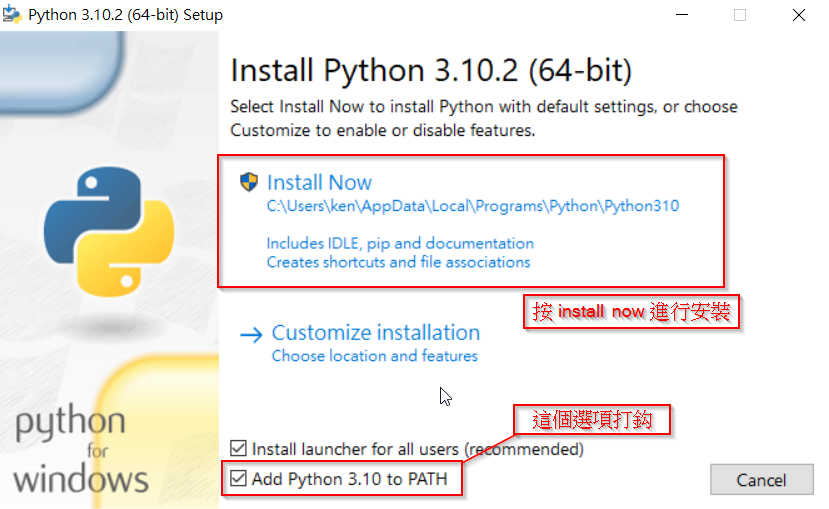Click the red "按 install now 進行安裝" annotation
Viewport: 829px width, 509px height.
pos(632,312)
